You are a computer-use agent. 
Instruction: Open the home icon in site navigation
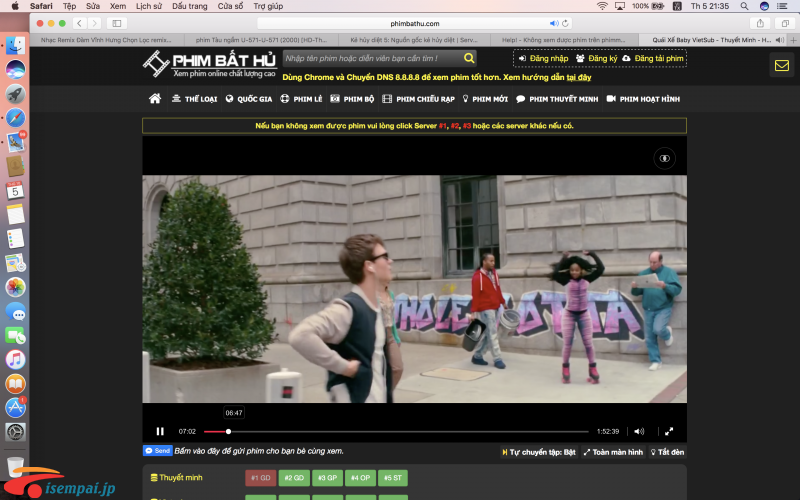[155, 98]
